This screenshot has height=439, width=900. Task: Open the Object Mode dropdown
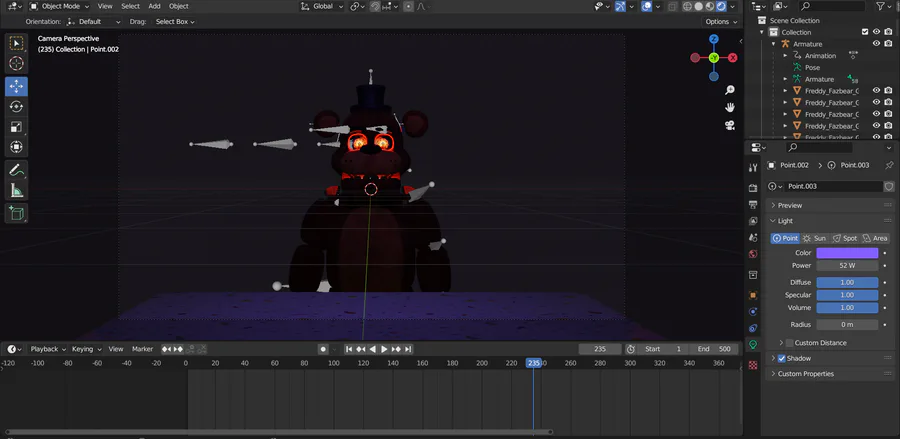click(60, 6)
